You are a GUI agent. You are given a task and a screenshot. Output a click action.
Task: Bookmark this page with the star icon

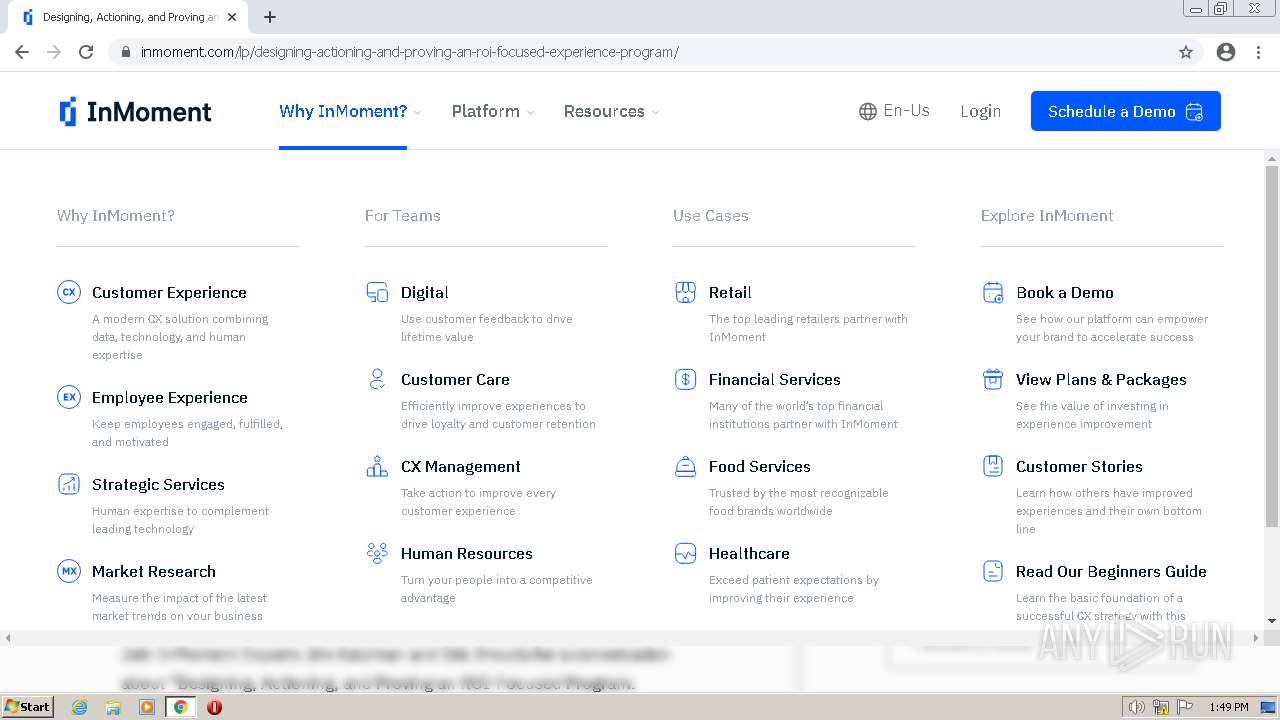pyautogui.click(x=1186, y=52)
